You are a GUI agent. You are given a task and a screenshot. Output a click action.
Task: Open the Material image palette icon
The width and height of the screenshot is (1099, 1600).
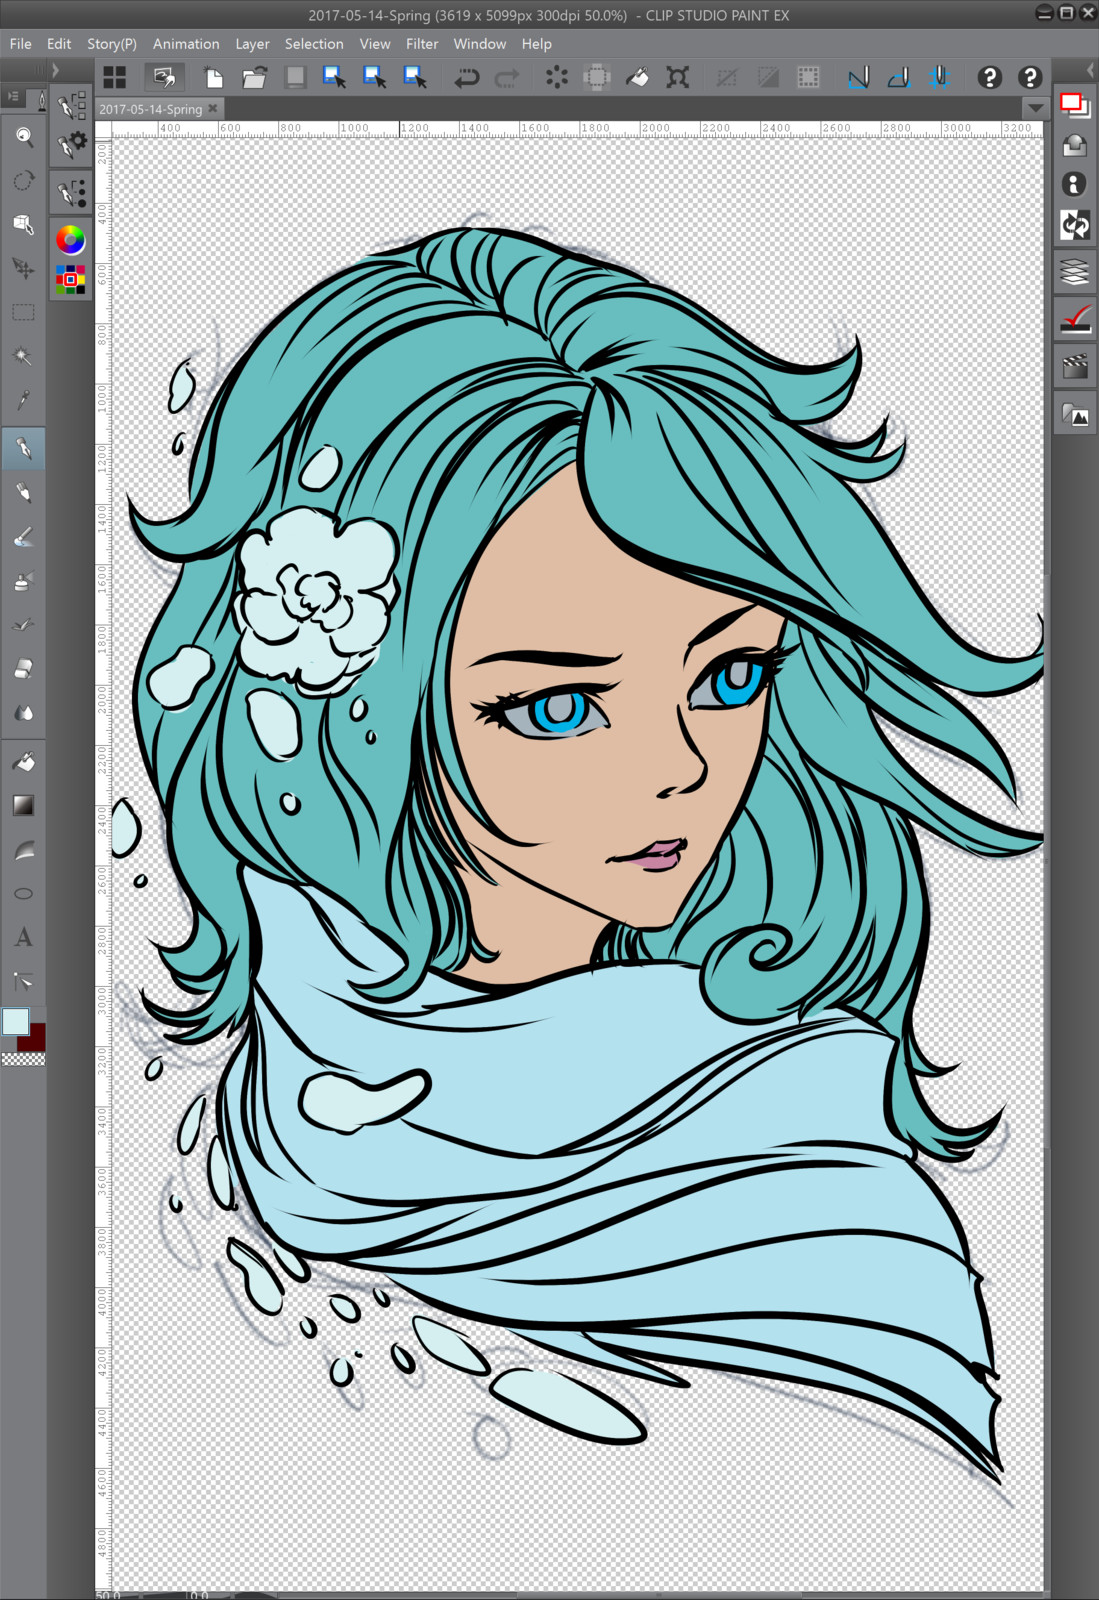(1075, 415)
